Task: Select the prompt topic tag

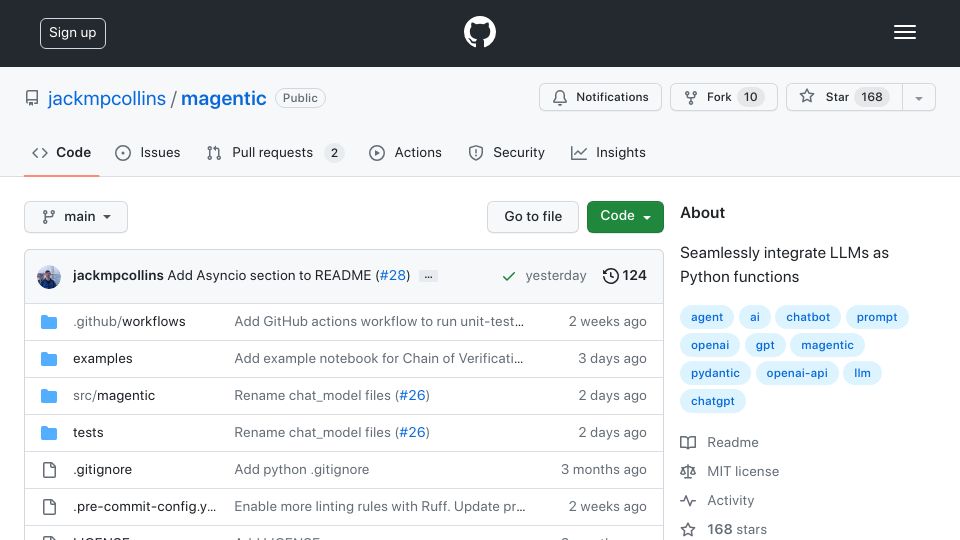Action: (x=877, y=317)
